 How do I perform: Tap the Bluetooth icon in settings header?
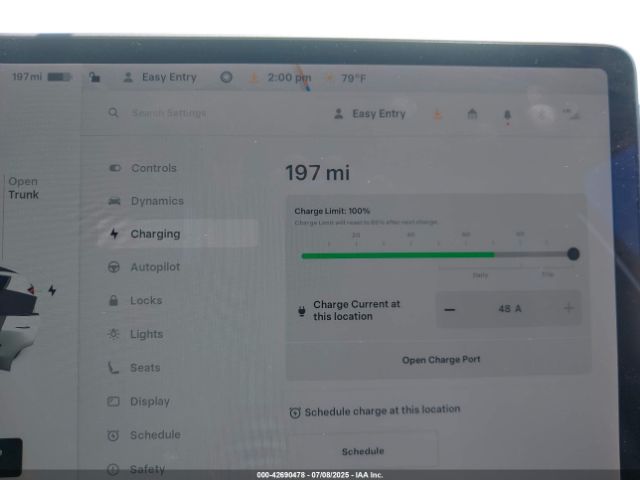[x=541, y=114]
